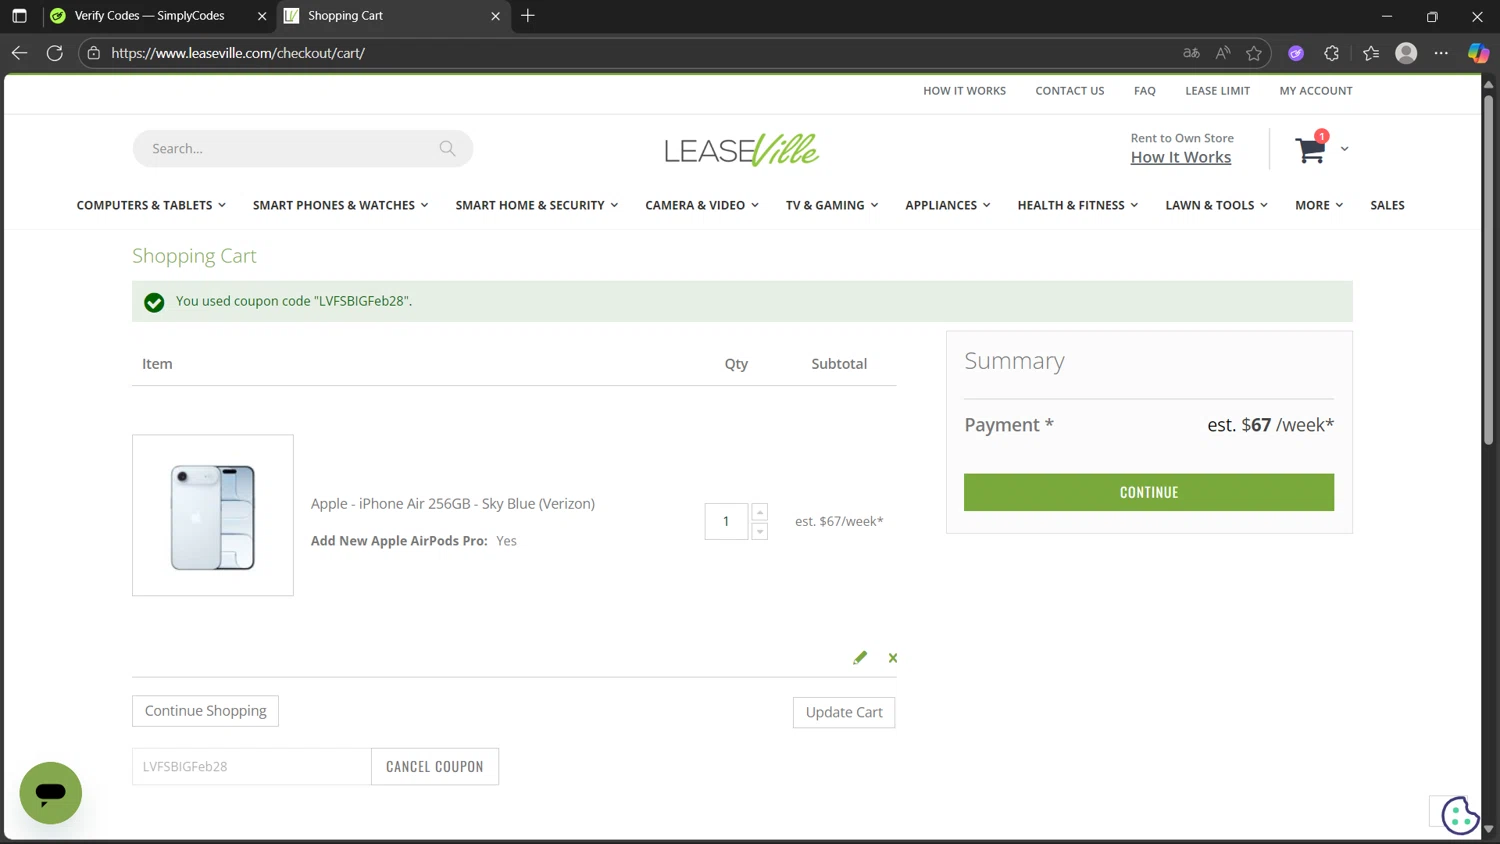Open favorites list icon
Screen dimensions: 1500x844
coord(1371,53)
